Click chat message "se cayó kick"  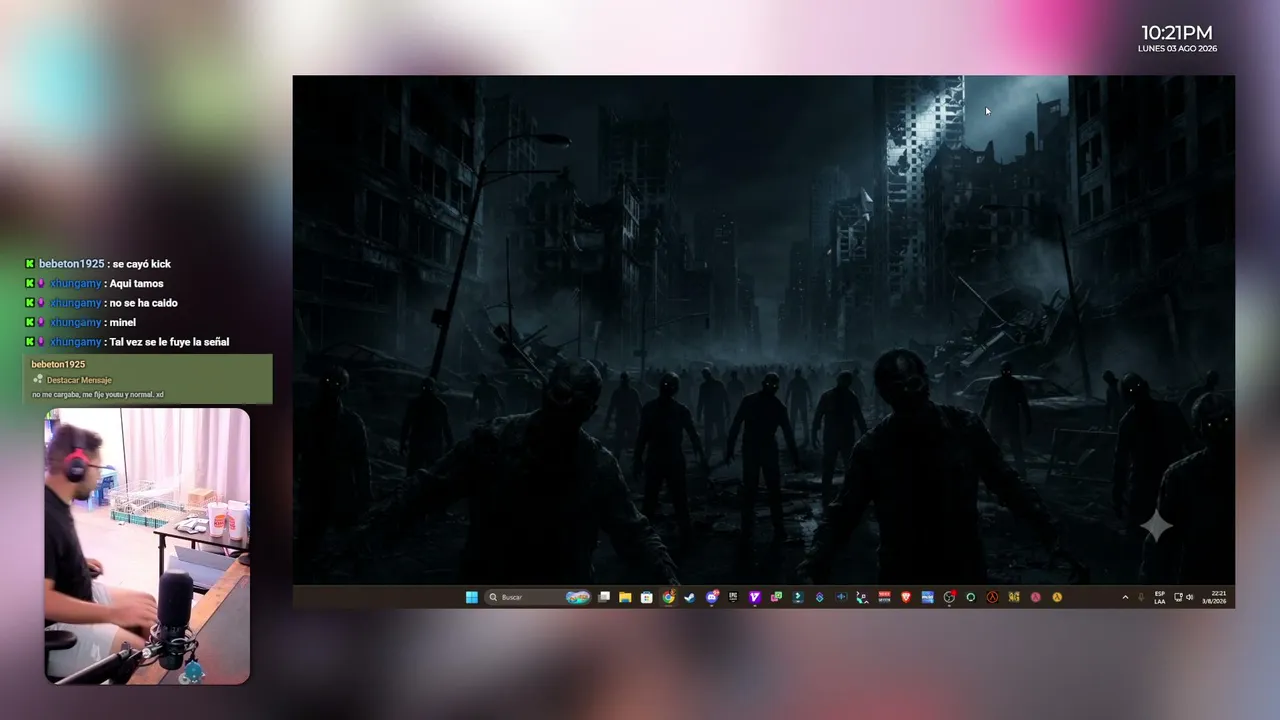(141, 264)
